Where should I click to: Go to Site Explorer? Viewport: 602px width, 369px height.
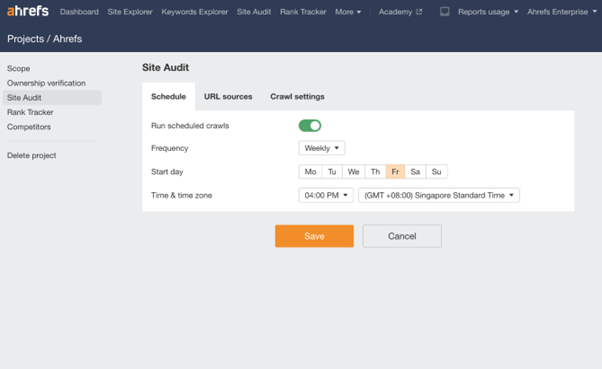pos(130,12)
